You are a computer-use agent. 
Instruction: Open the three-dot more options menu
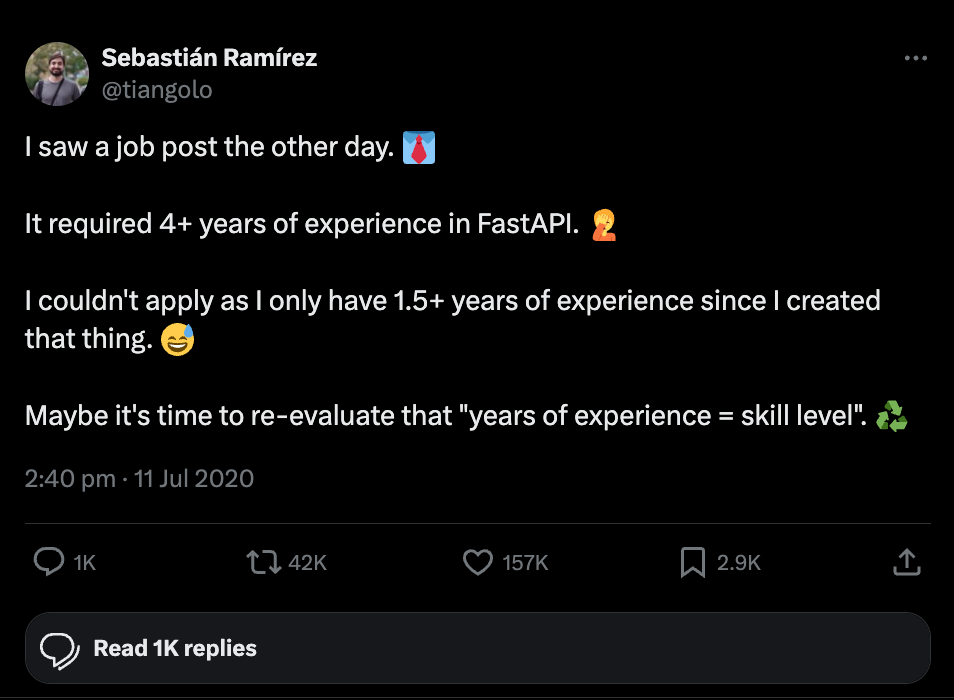[915, 59]
